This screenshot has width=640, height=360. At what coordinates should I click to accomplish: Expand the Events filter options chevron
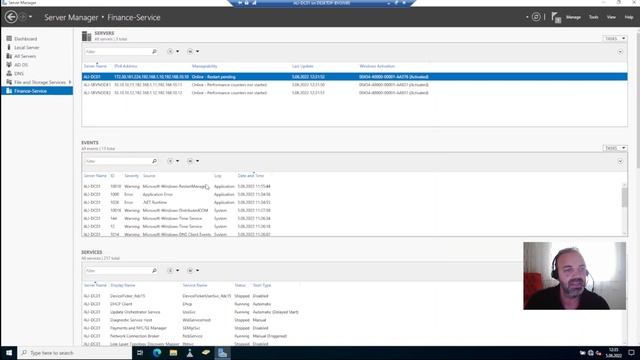(x=620, y=161)
